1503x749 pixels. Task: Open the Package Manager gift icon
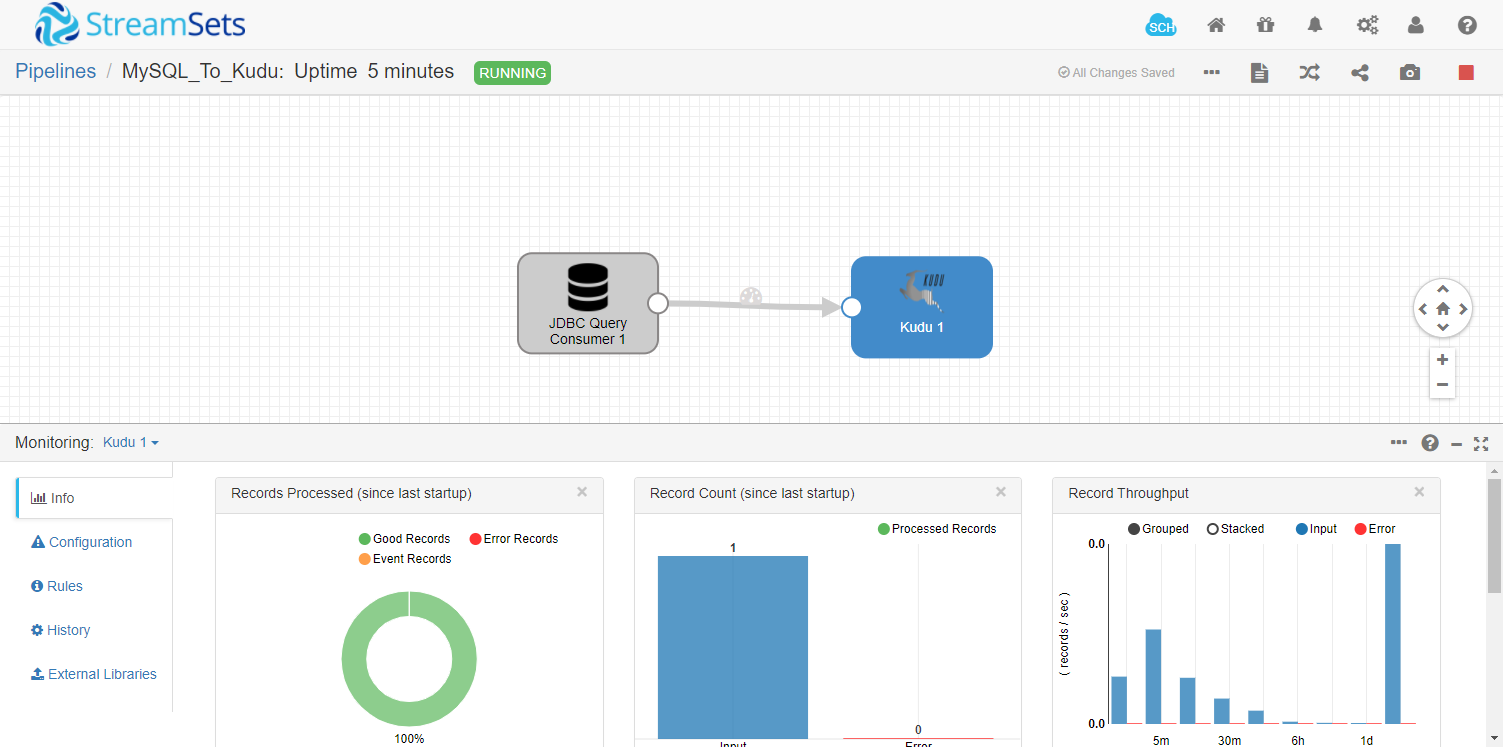coord(1266,25)
